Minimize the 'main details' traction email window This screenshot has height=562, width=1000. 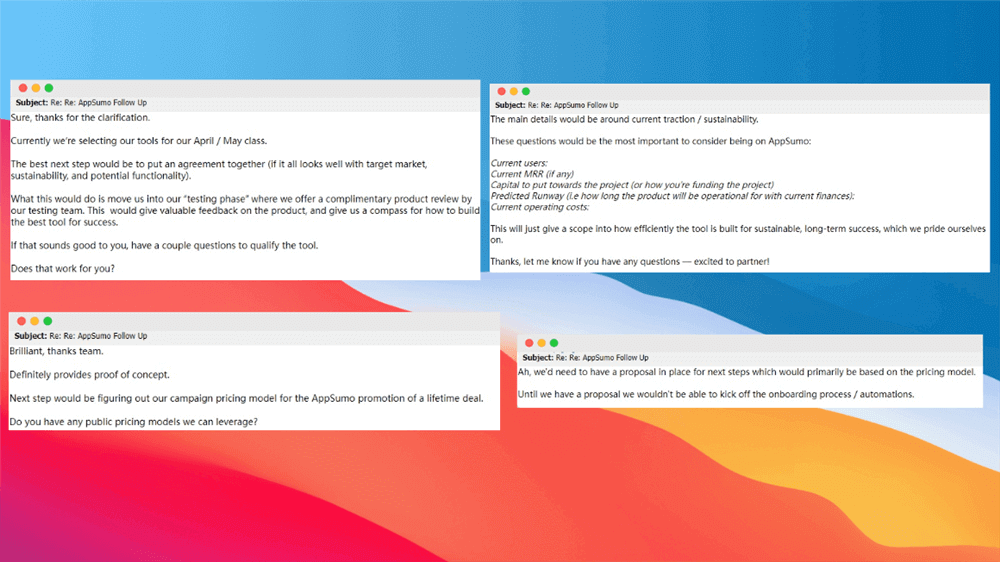pos(513,92)
